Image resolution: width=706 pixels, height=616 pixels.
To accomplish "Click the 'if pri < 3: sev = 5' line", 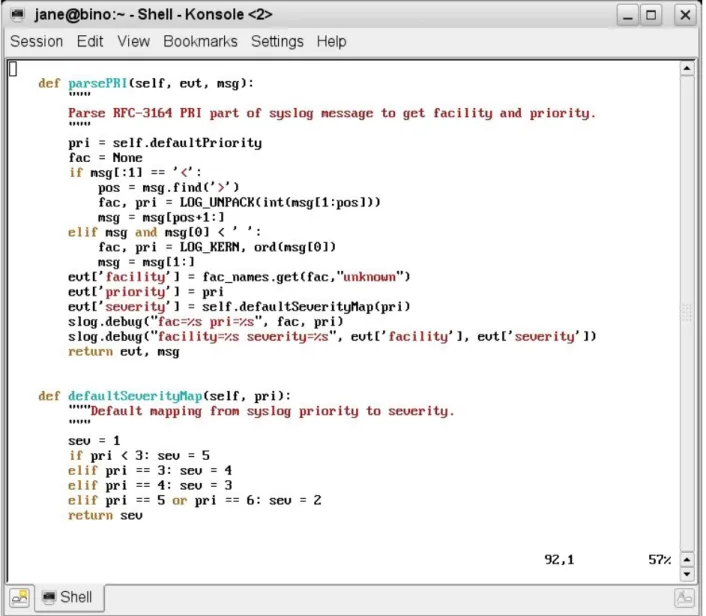I will click(x=139, y=455).
